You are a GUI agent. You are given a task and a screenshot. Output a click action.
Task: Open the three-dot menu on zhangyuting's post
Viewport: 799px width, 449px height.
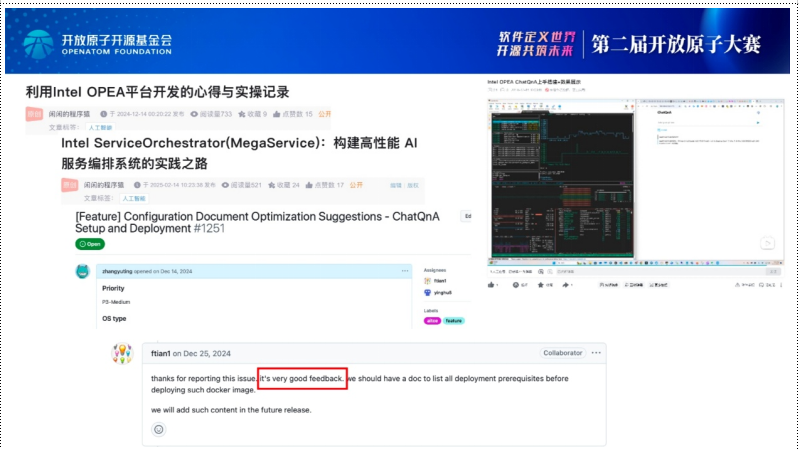(x=405, y=271)
